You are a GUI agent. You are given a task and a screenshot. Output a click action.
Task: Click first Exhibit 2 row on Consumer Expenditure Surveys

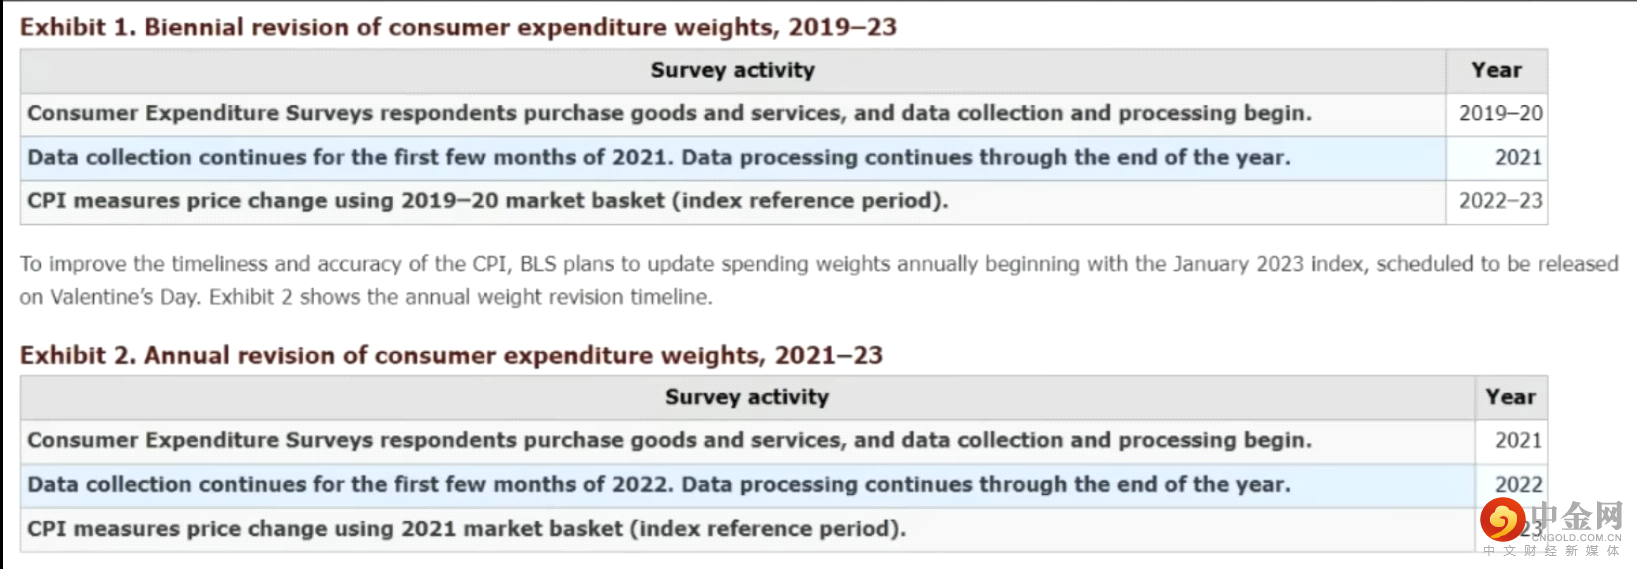(x=784, y=440)
